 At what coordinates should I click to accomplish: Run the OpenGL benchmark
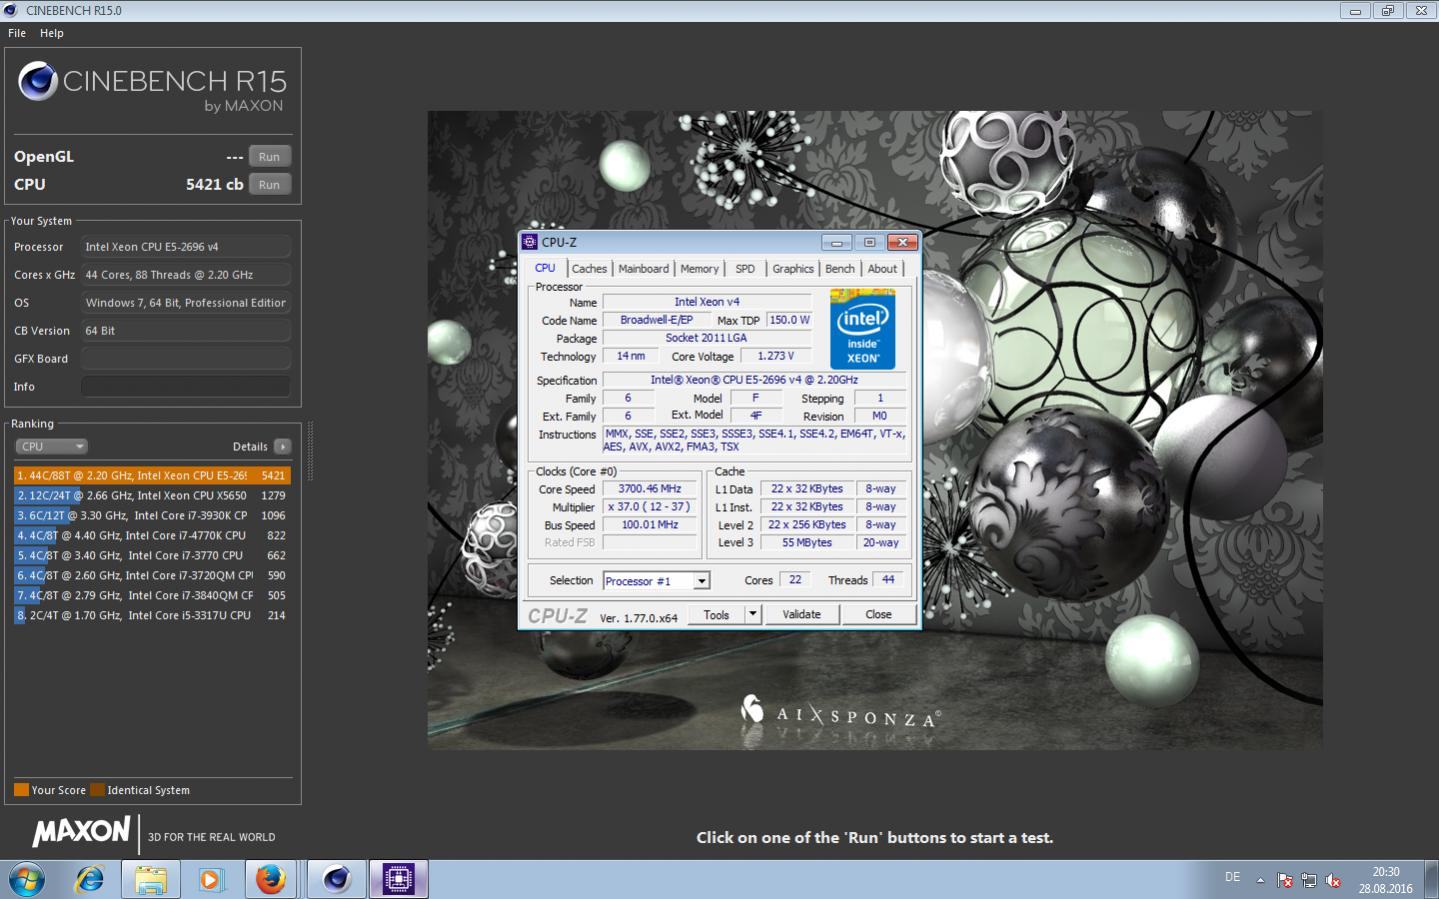click(x=269, y=157)
